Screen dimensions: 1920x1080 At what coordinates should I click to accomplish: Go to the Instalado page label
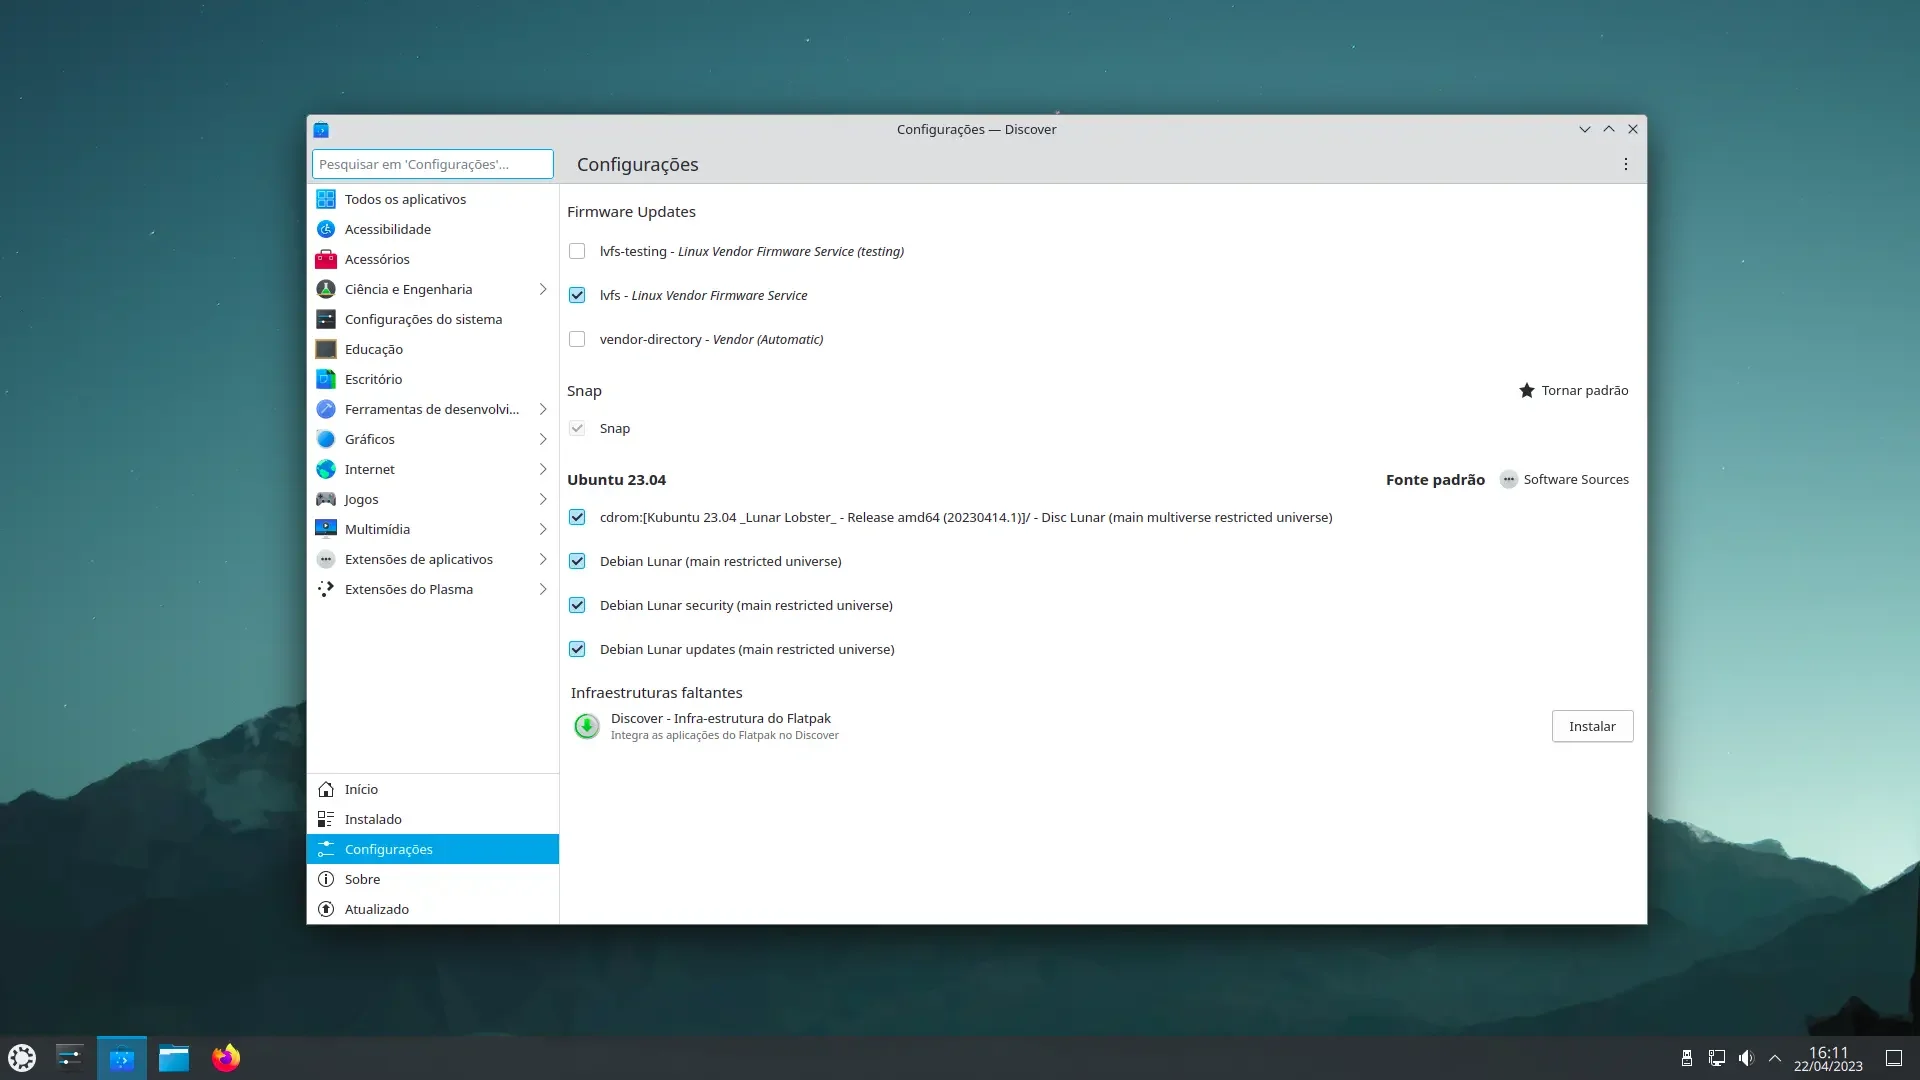373,819
